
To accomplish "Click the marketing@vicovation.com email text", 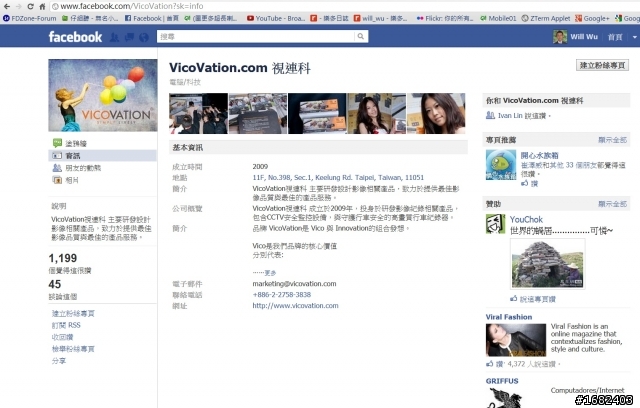I will coord(294,284).
